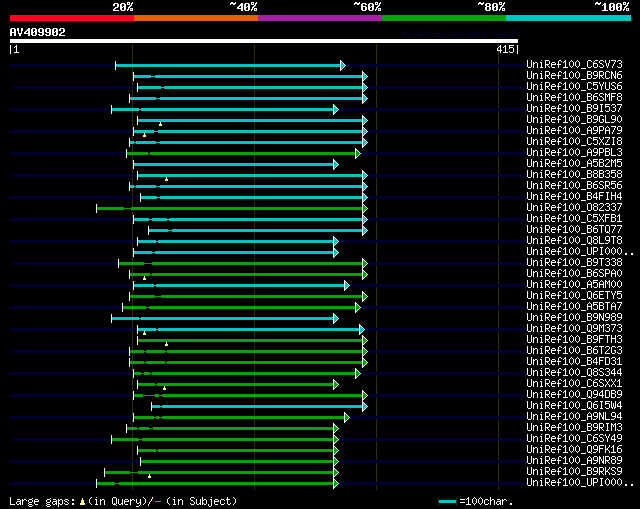Select the UniRef100_Q9FK16 label
Viewport: 640px width, 509px height.
point(574,450)
